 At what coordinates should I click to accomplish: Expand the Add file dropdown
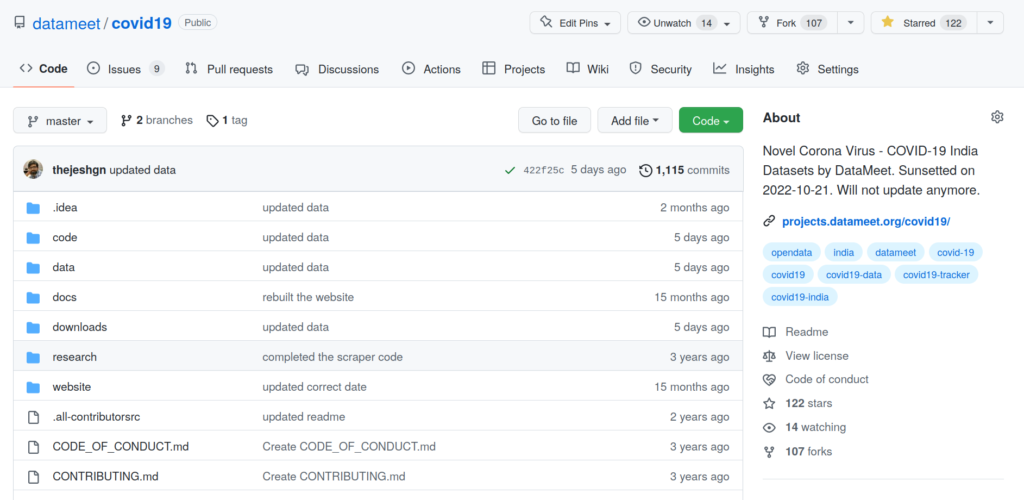(635, 121)
